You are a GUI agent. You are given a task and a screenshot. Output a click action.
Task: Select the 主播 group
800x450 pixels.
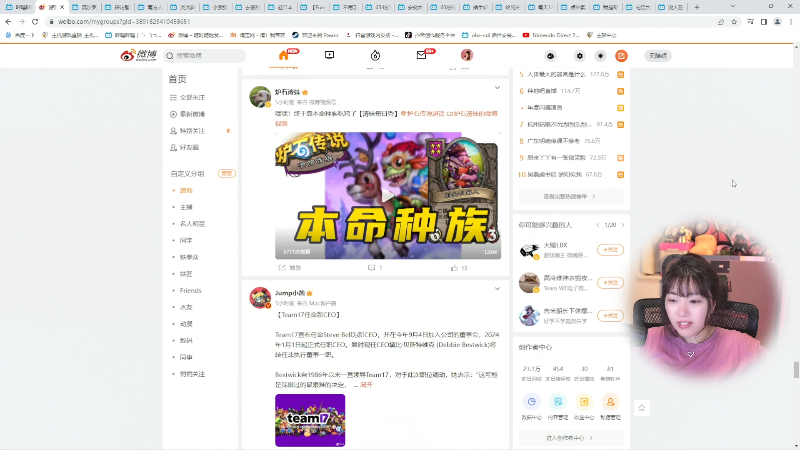point(186,207)
